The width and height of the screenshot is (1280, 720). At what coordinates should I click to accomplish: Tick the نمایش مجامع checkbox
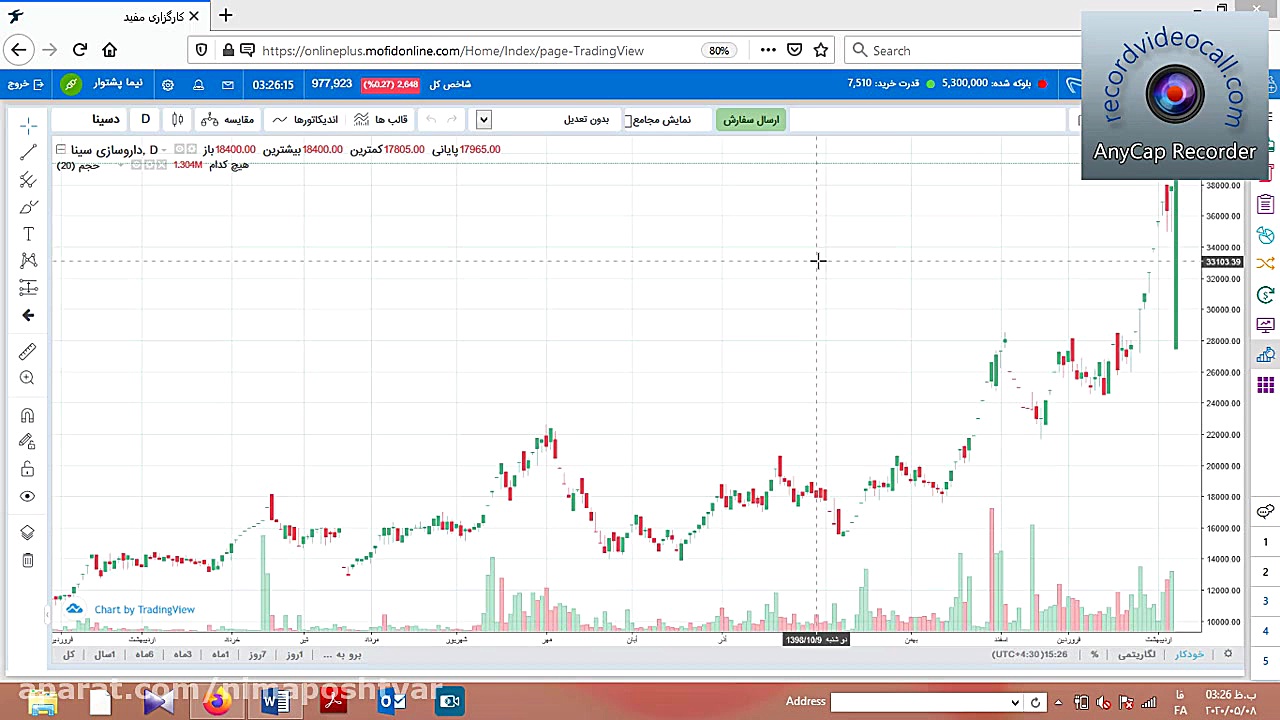coord(628,120)
